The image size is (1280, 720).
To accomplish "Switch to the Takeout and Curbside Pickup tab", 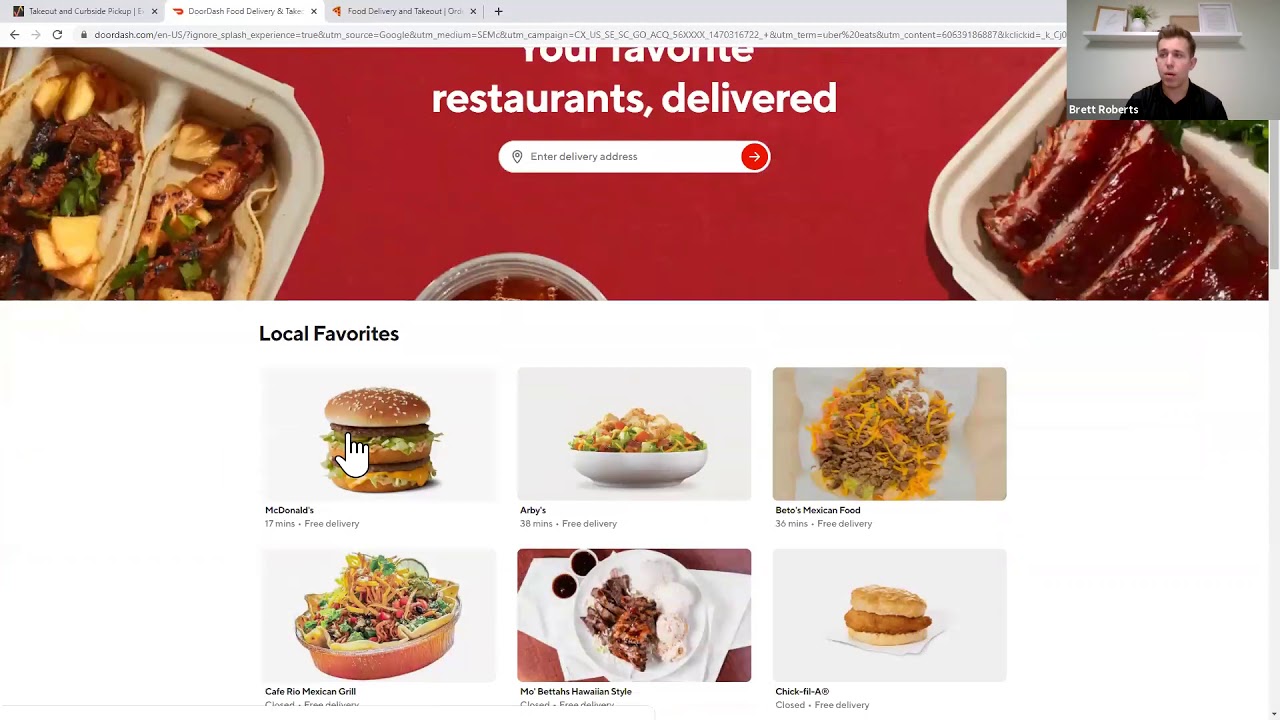I will pyautogui.click(x=84, y=11).
